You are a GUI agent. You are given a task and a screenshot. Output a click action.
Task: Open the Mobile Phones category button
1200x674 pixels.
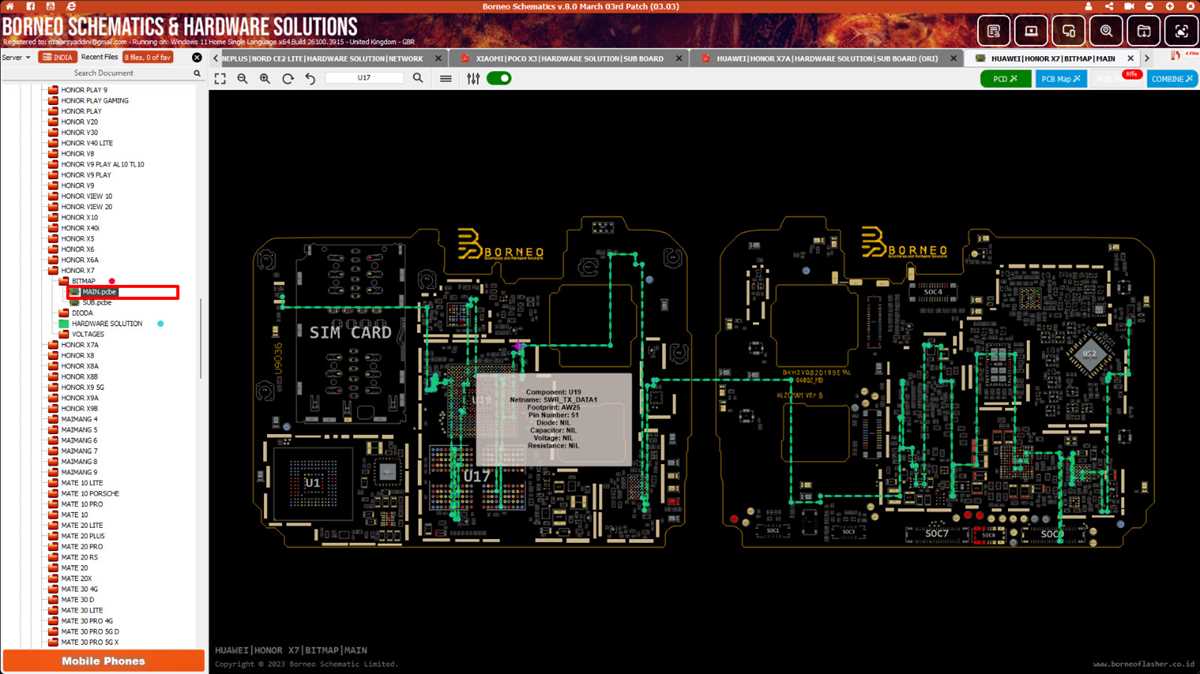pos(103,661)
